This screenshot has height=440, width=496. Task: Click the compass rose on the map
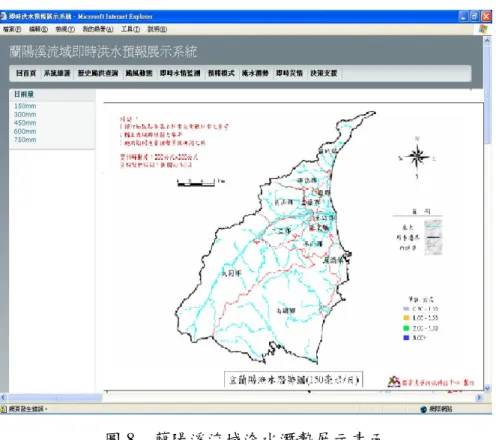[x=417, y=157]
